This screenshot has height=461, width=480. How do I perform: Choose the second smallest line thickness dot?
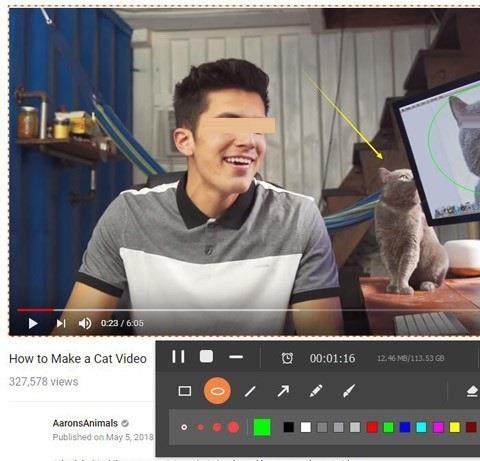click(x=201, y=427)
